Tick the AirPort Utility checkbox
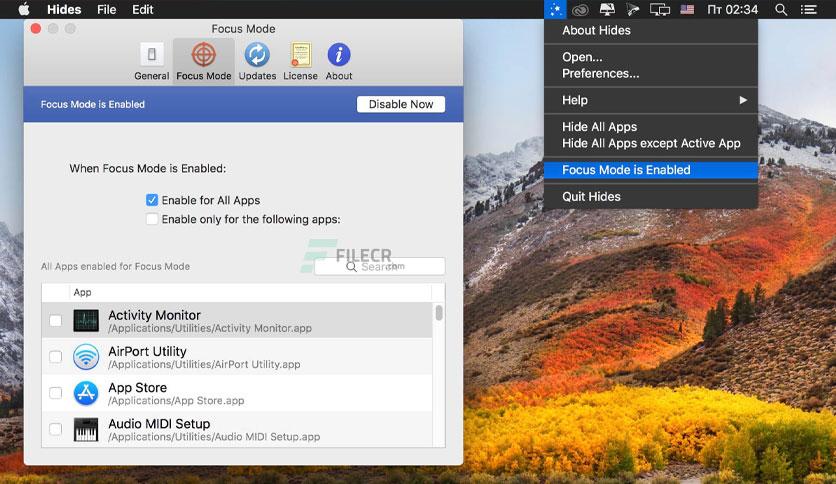 (x=55, y=357)
